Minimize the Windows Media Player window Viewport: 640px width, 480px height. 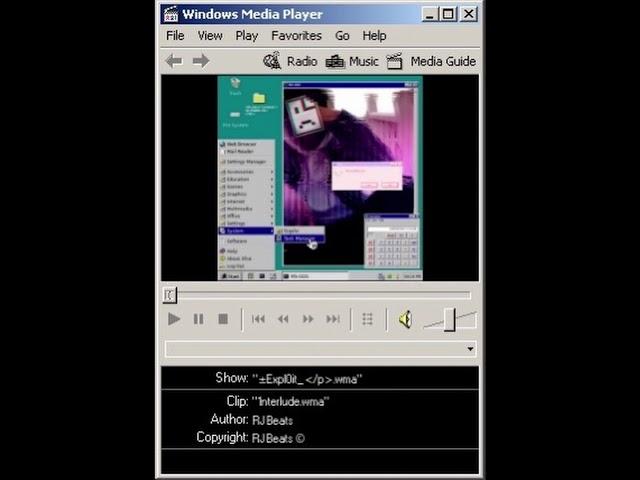(x=429, y=14)
